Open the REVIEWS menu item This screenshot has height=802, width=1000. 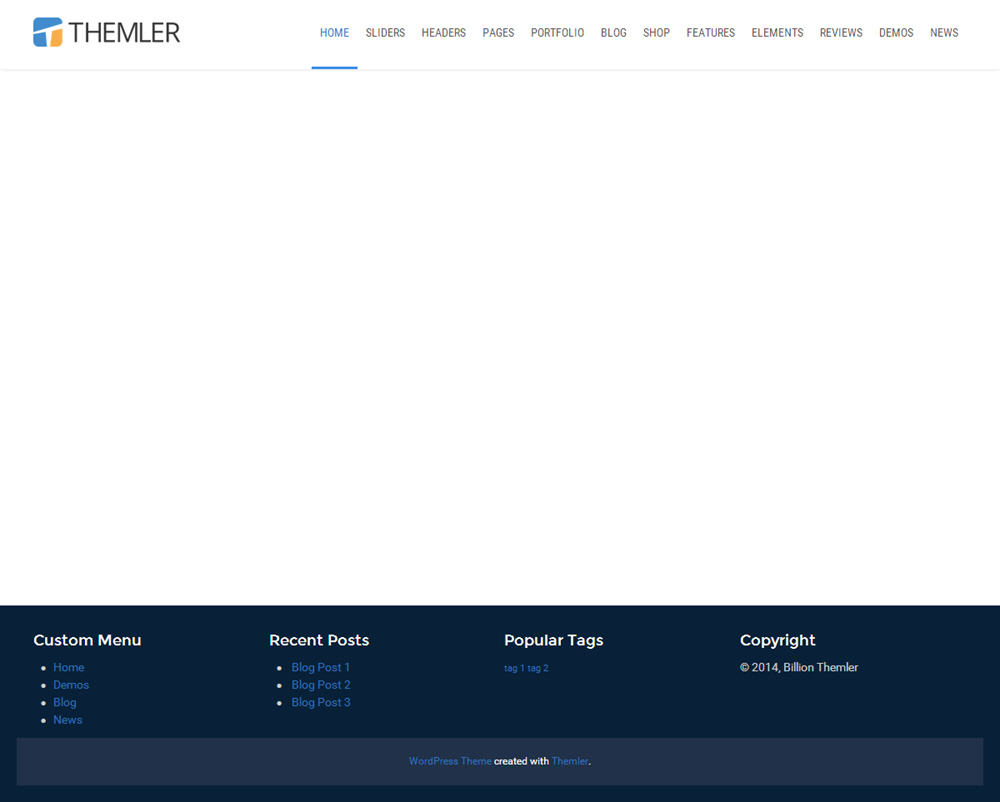841,33
